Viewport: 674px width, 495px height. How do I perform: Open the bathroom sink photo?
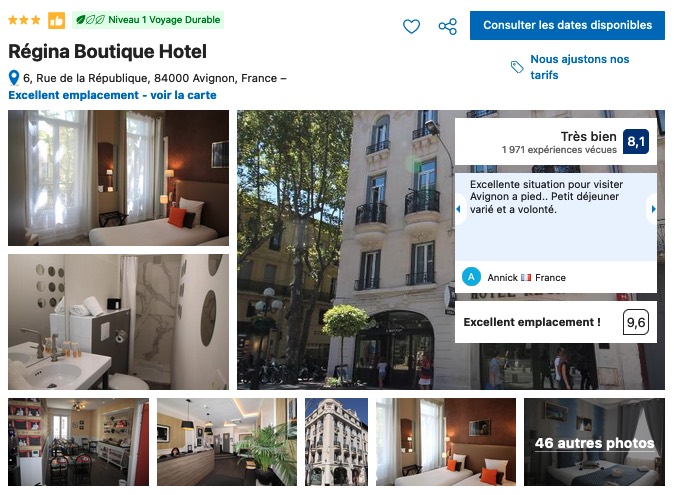click(119, 322)
